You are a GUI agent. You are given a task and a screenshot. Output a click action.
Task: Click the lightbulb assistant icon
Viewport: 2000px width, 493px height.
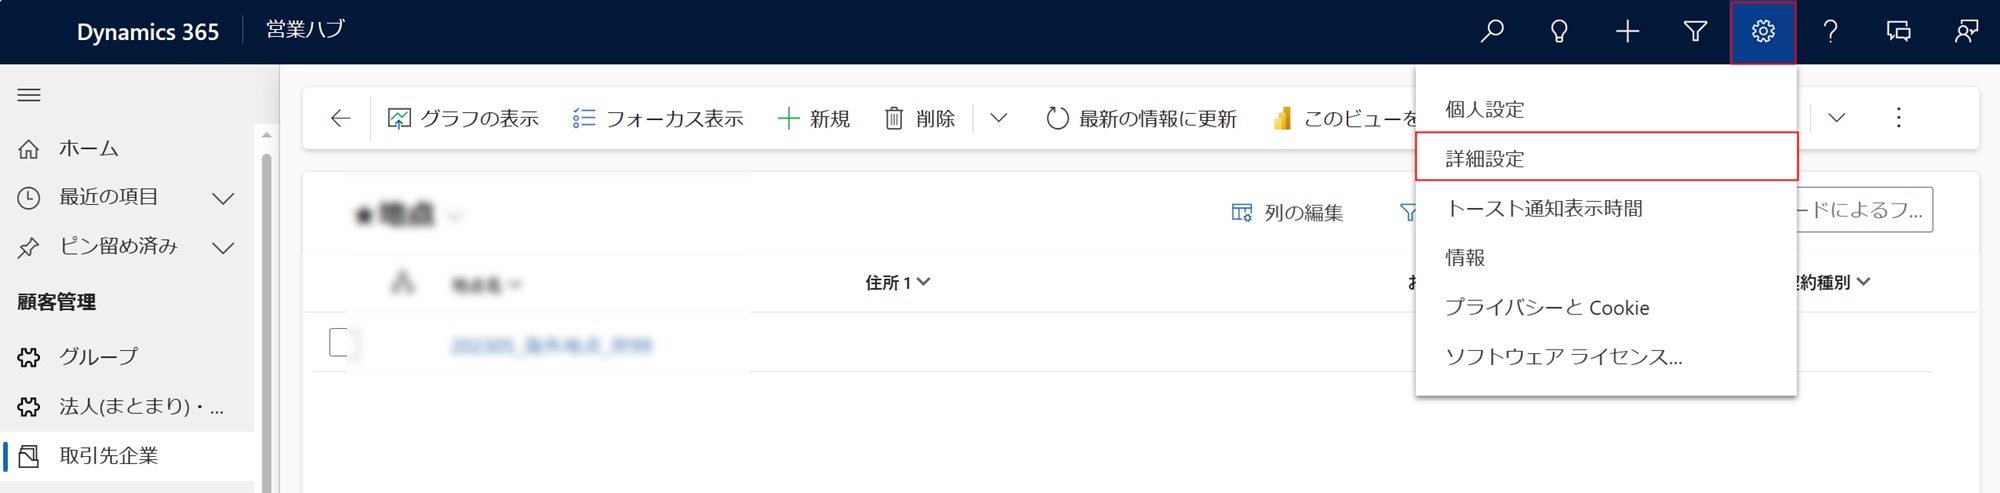1559,31
